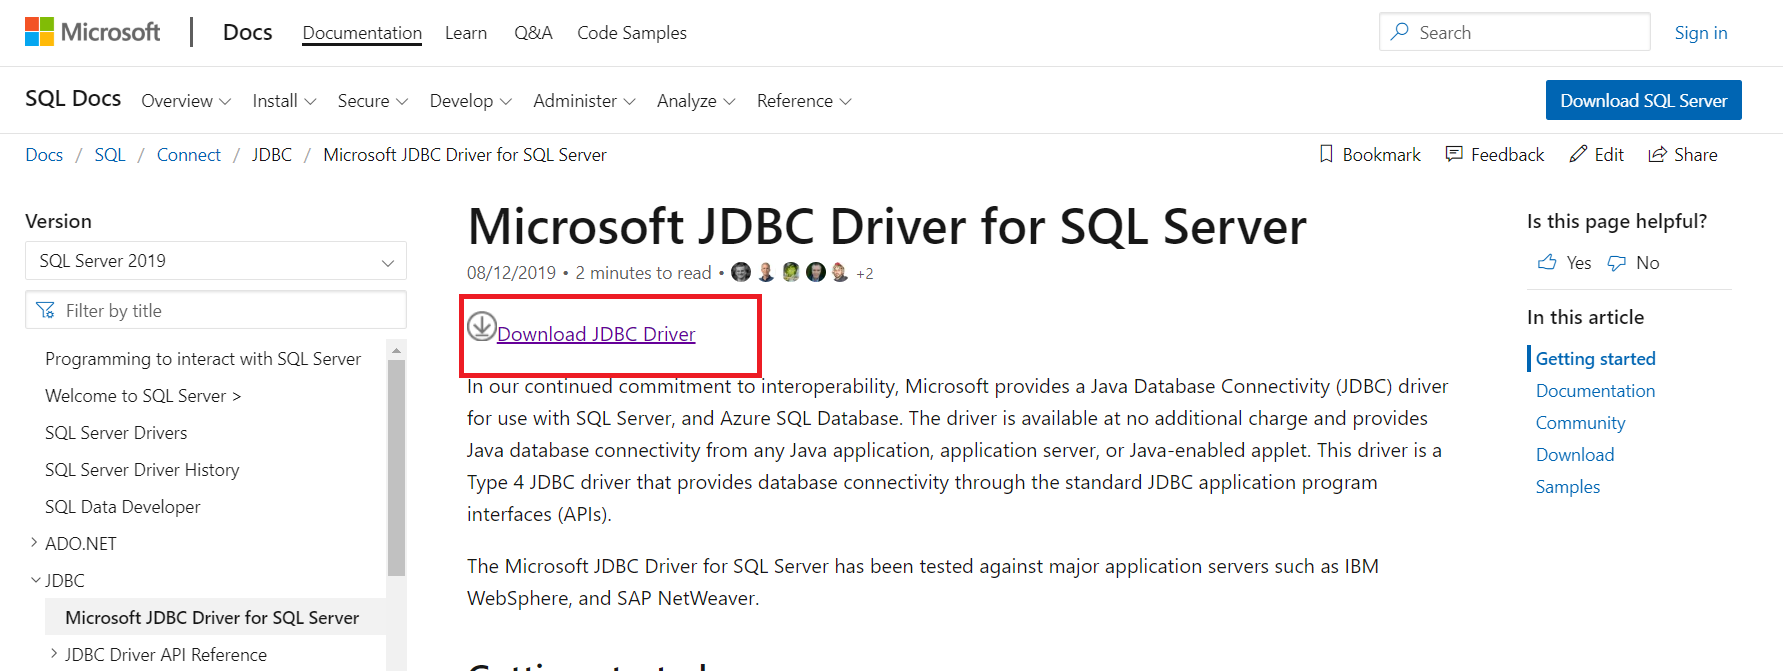Open the Administer dropdown menu
Viewport: 1783px width, 671px height.
(584, 101)
